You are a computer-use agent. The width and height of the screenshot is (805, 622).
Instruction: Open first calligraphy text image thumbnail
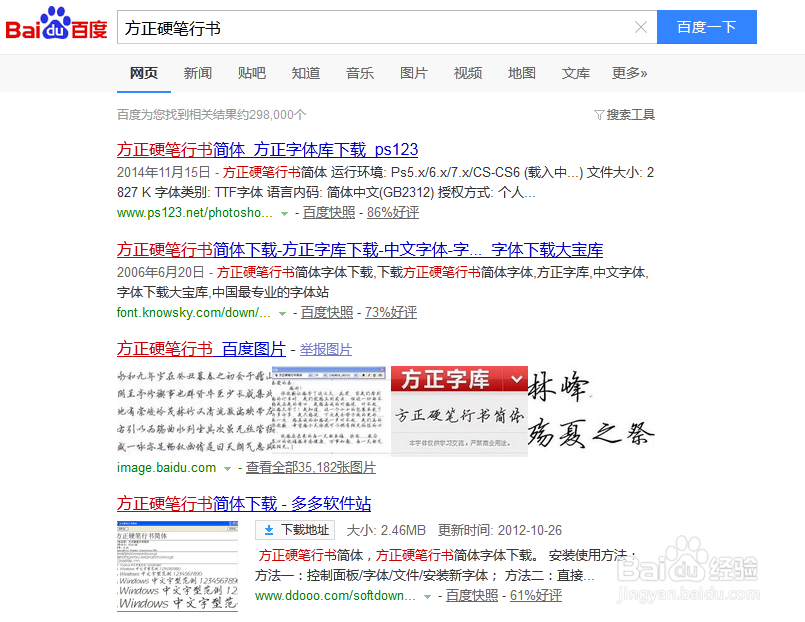pyautogui.click(x=195, y=411)
